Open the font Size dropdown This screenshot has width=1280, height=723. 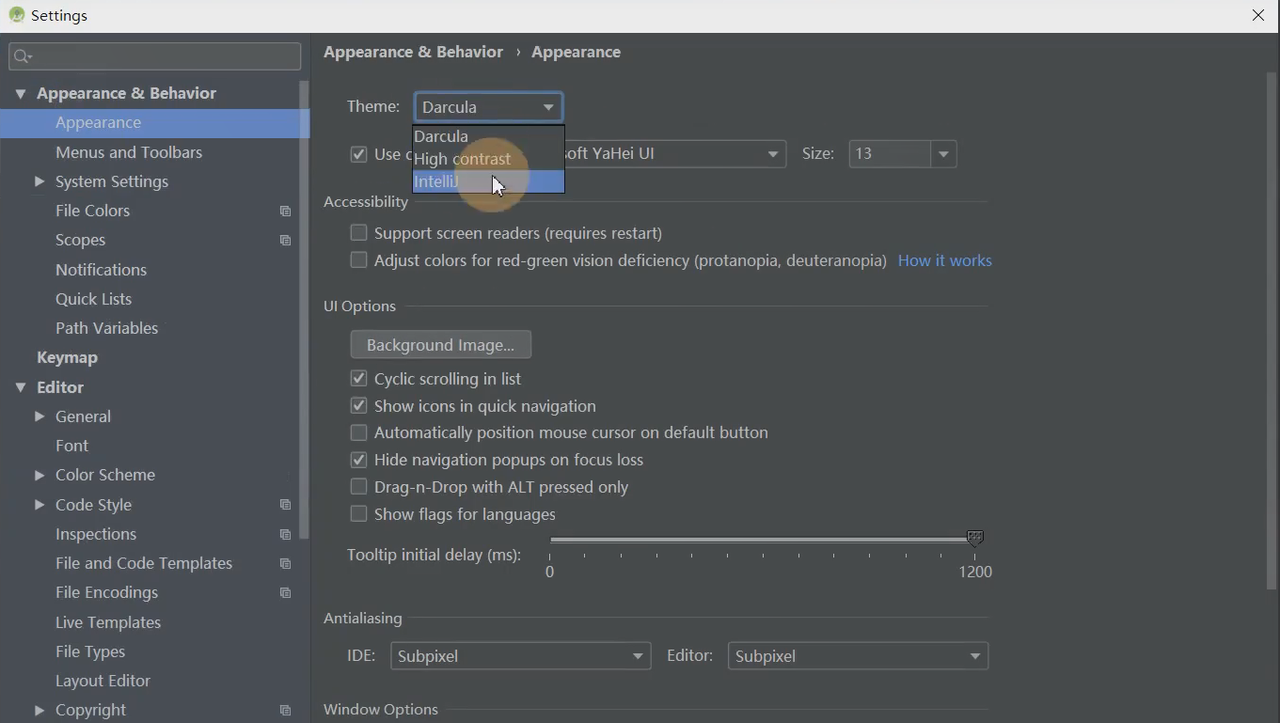click(942, 154)
